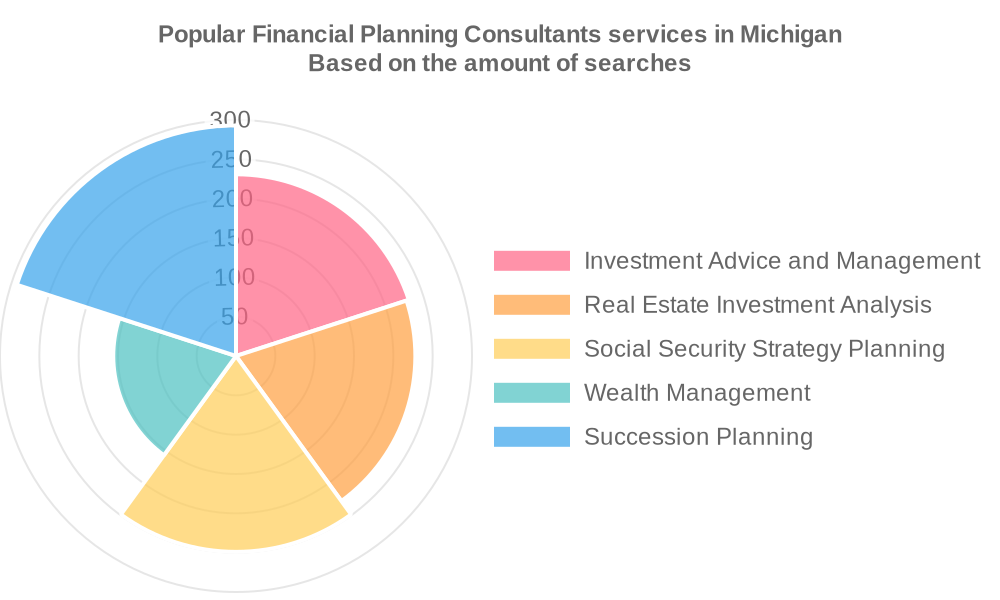
Task: Click the 300 axis tick label
Action: point(231,120)
